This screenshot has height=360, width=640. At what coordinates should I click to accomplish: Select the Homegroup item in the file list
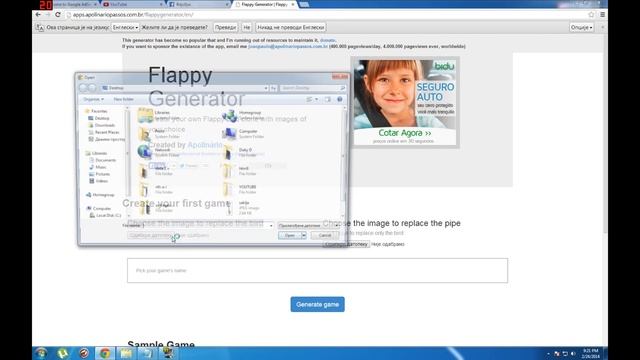[244, 115]
